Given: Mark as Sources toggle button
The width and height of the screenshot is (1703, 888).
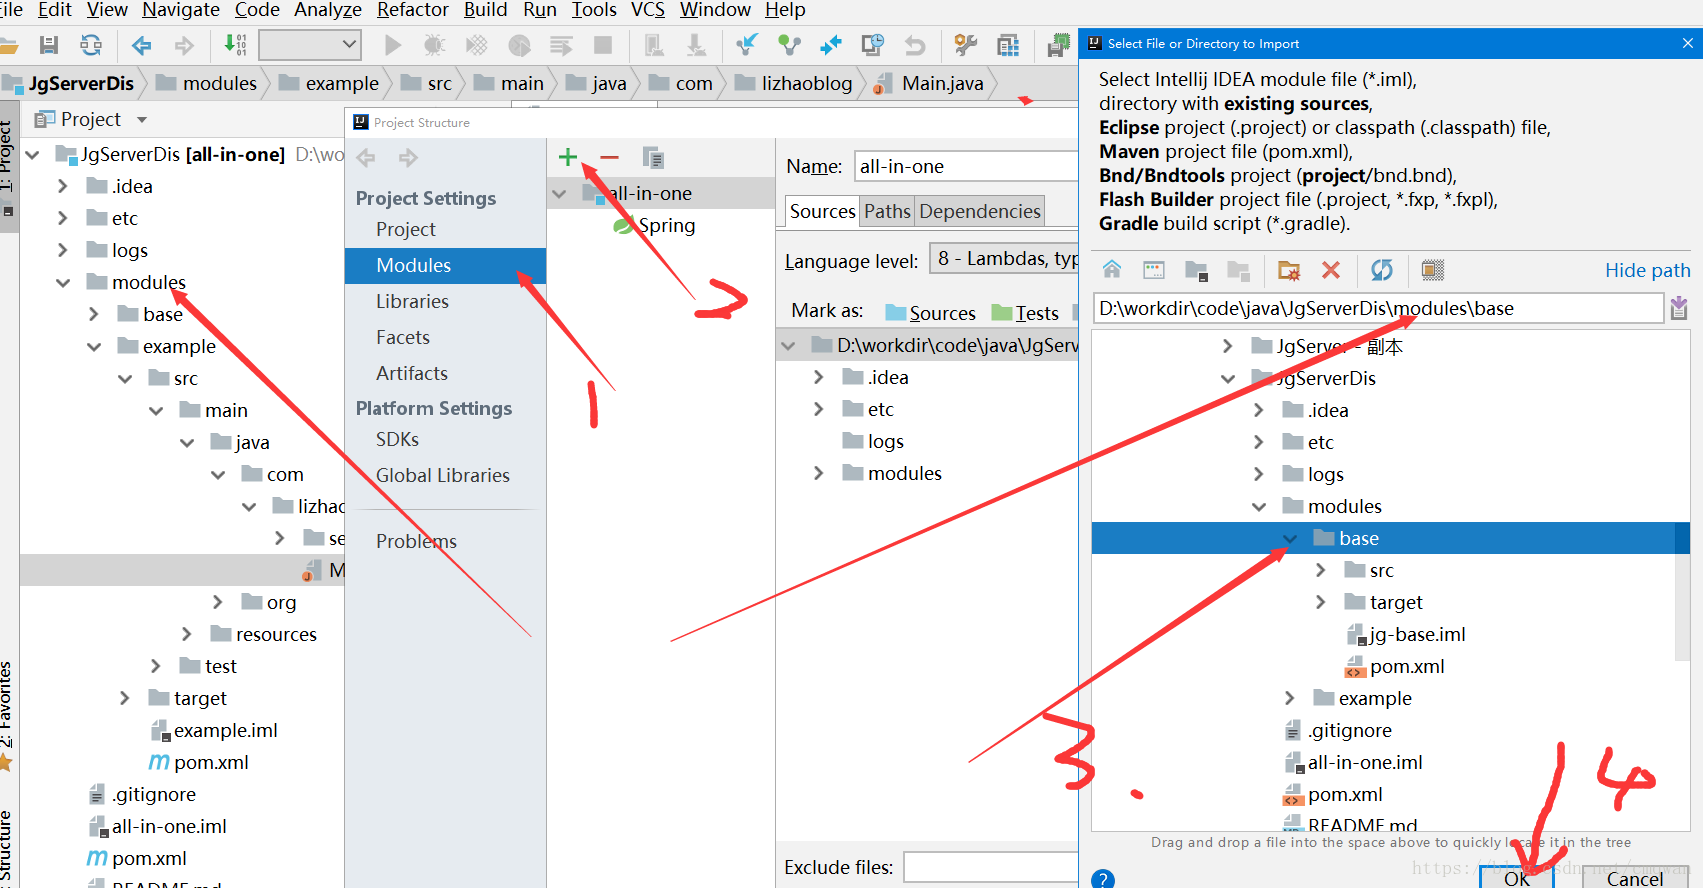Looking at the screenshot, I should 930,313.
